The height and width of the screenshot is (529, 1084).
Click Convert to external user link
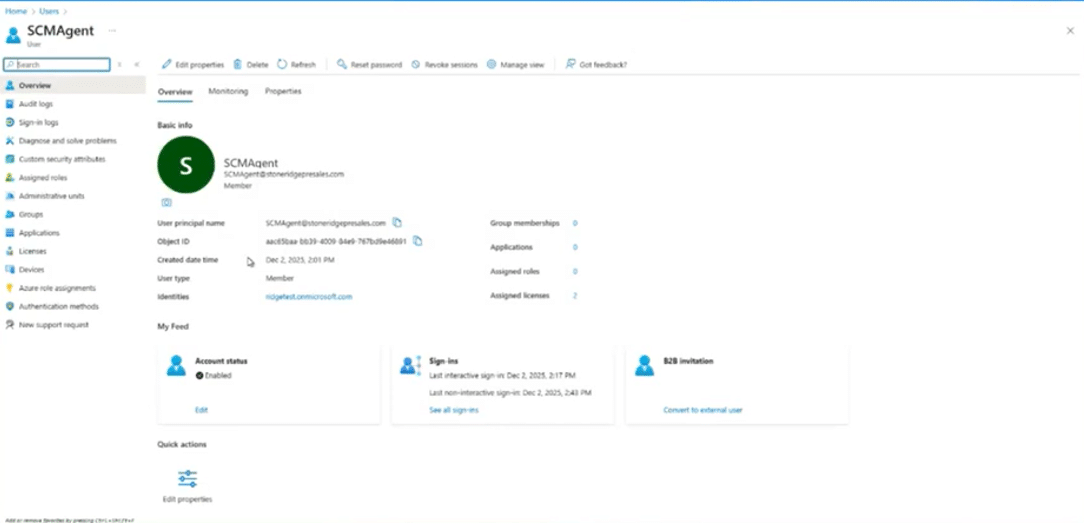703,410
